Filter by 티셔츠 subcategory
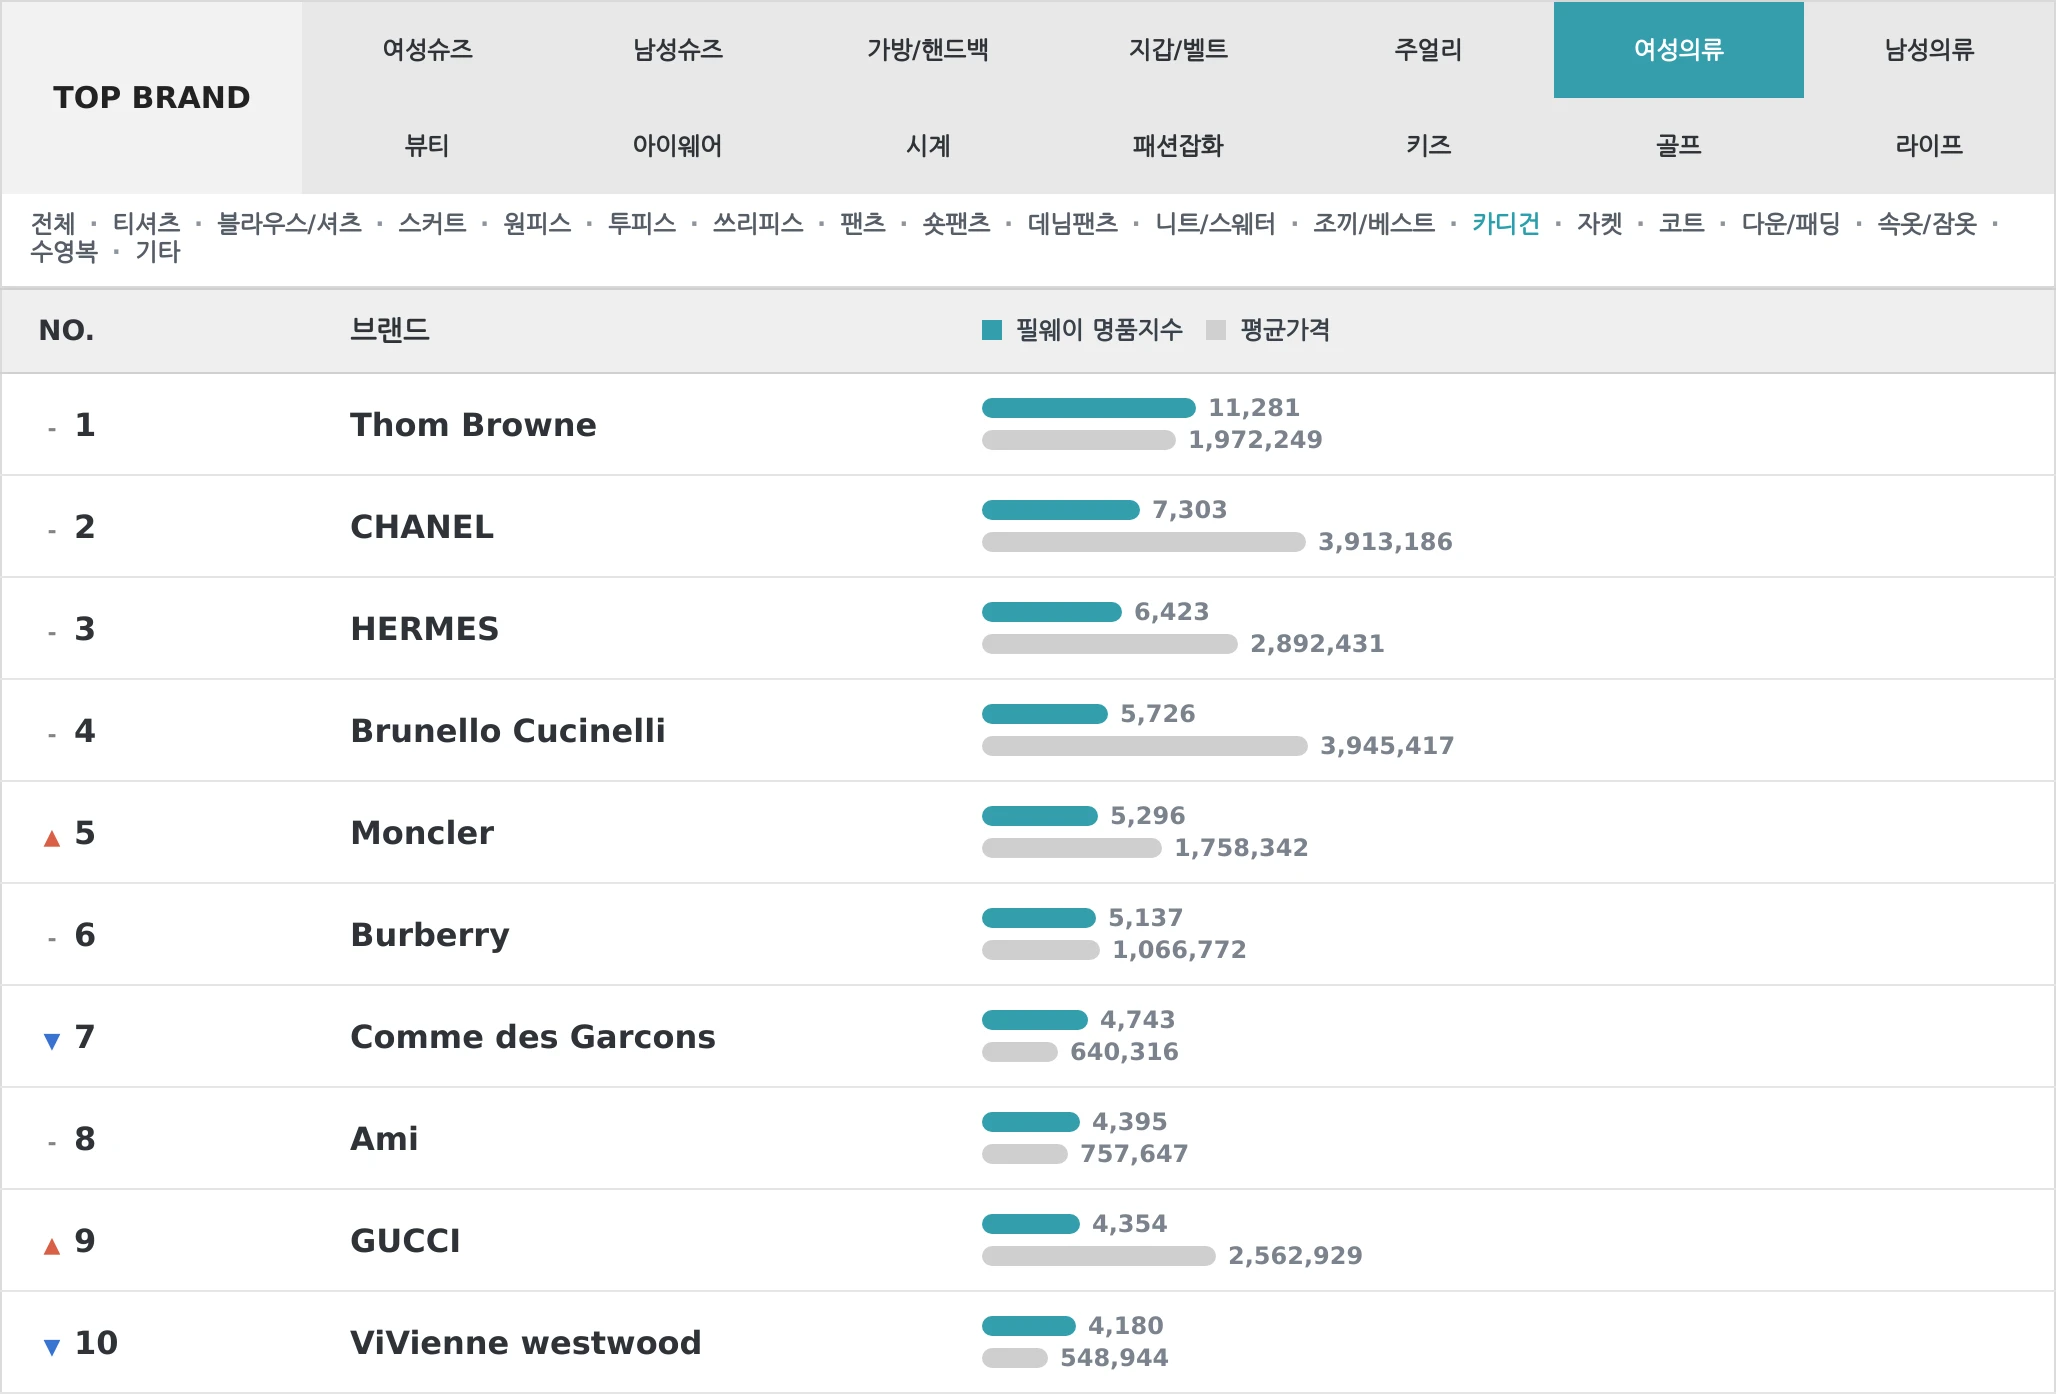The height and width of the screenshot is (1394, 2056). click(146, 223)
